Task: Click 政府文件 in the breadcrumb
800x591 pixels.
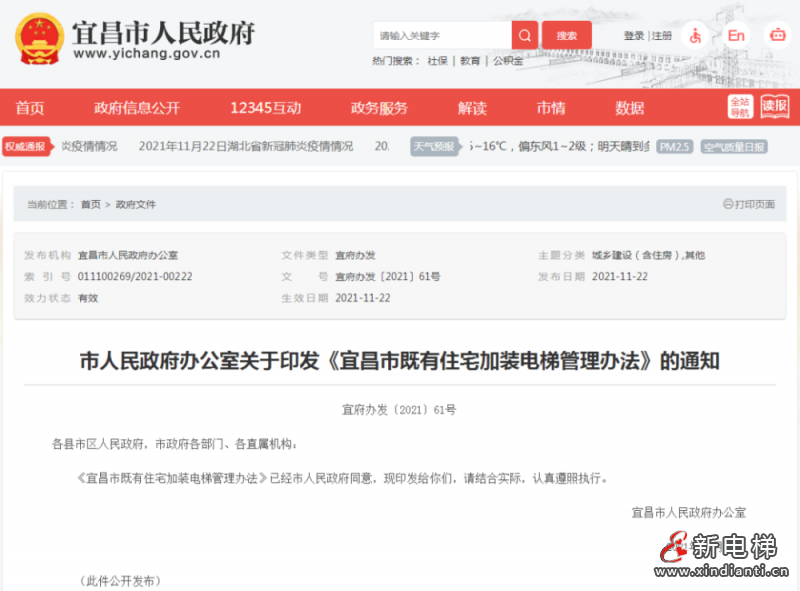Action: [136, 204]
